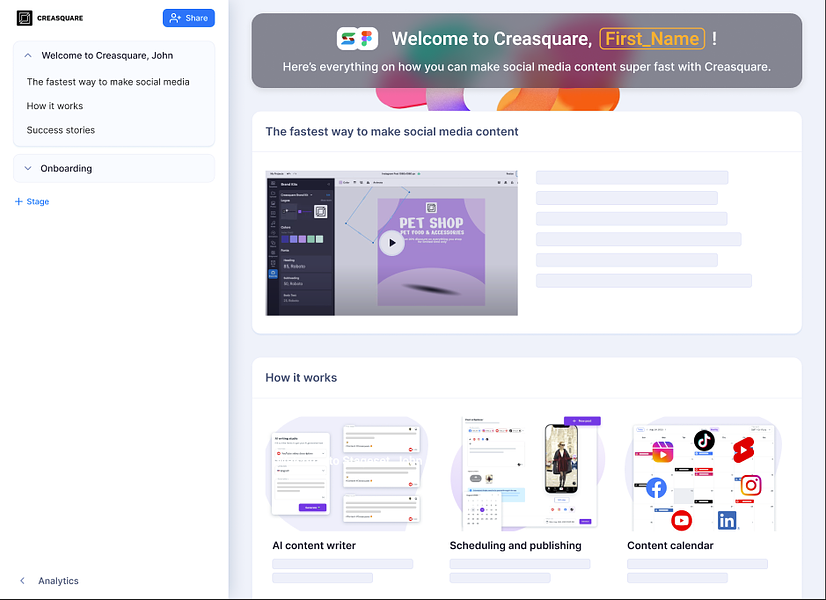
Task: Click the Facebook icon in calendar image
Action: click(x=656, y=488)
